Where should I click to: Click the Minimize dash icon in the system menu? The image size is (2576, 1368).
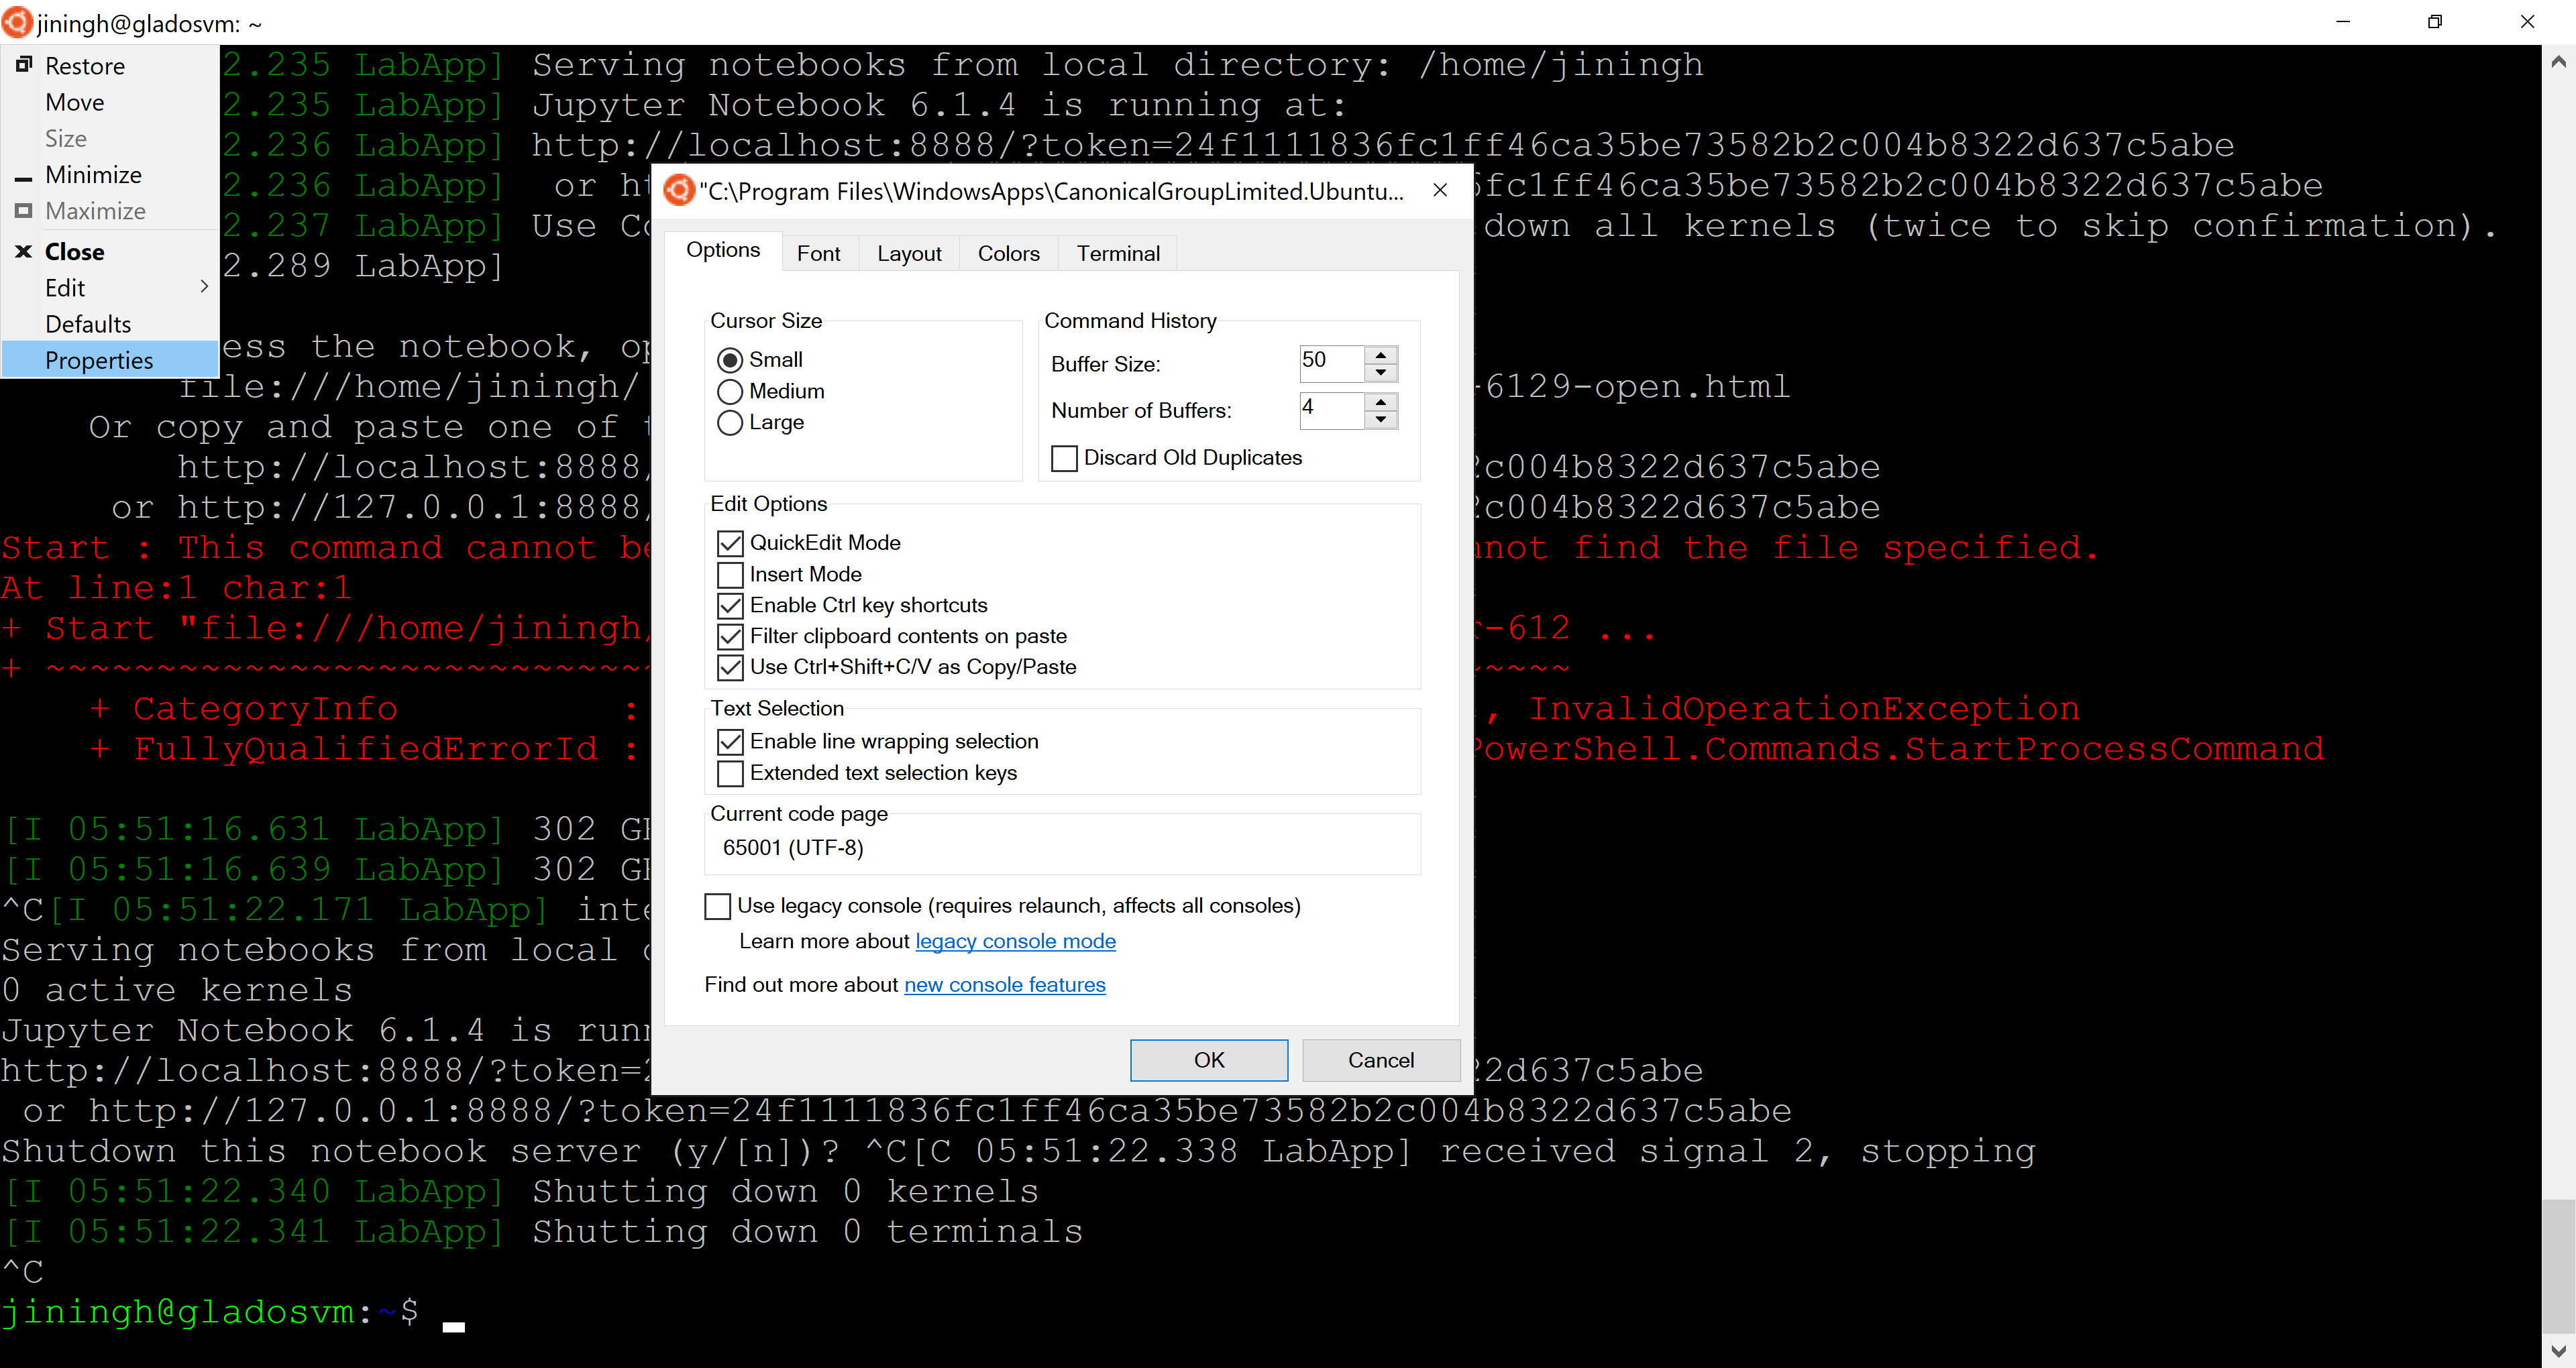point(24,179)
